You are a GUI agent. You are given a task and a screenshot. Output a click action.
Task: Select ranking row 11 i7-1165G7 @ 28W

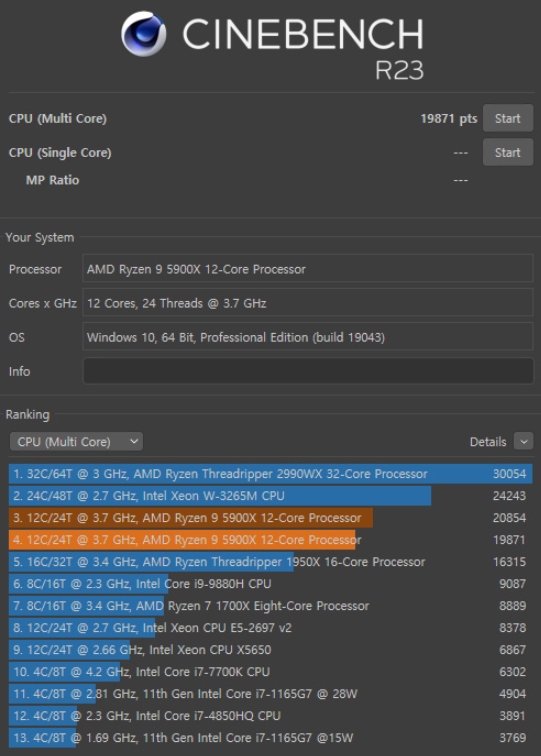pyautogui.click(x=270, y=694)
